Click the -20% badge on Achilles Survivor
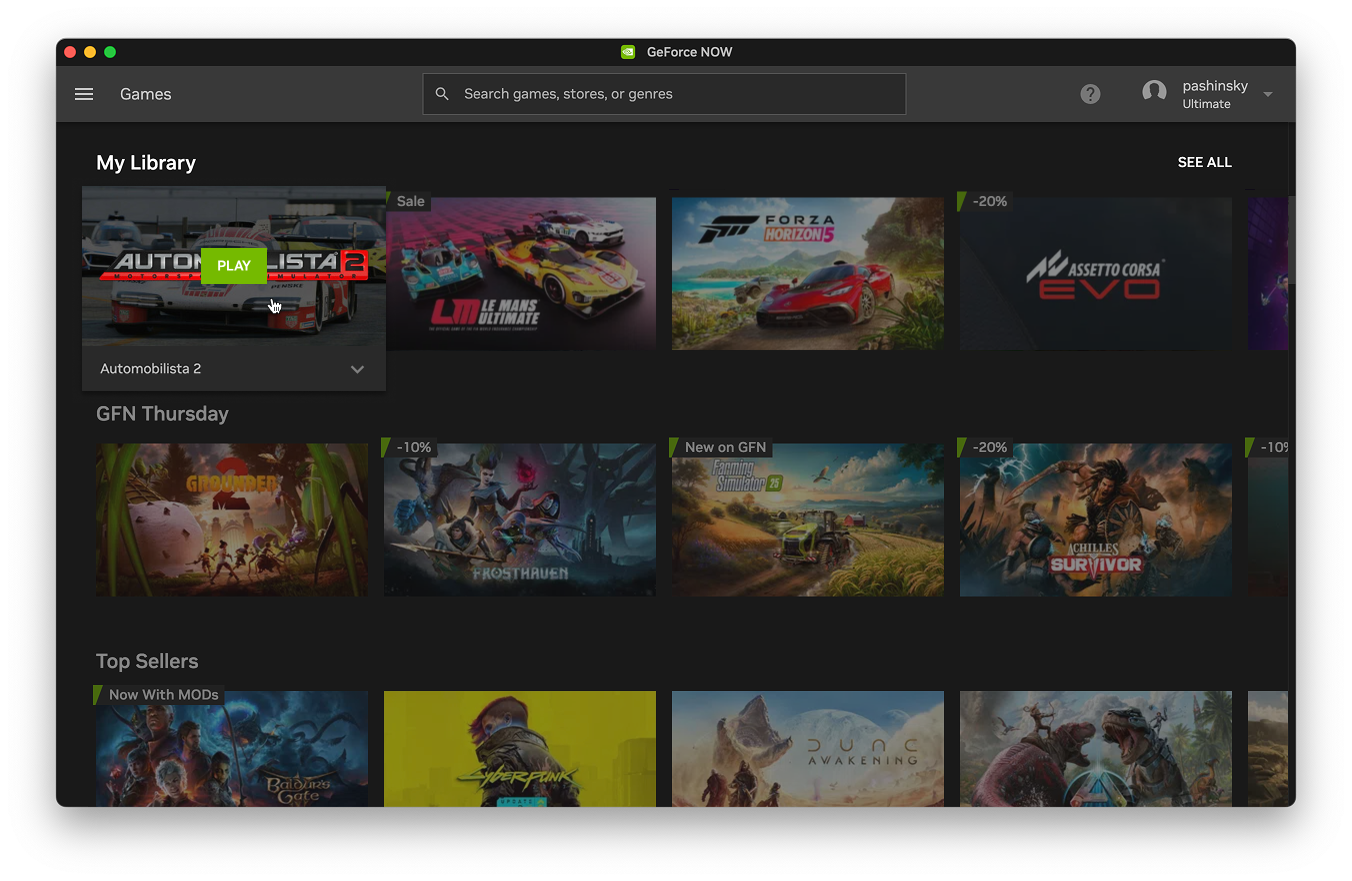1352x881 pixels. 985,447
